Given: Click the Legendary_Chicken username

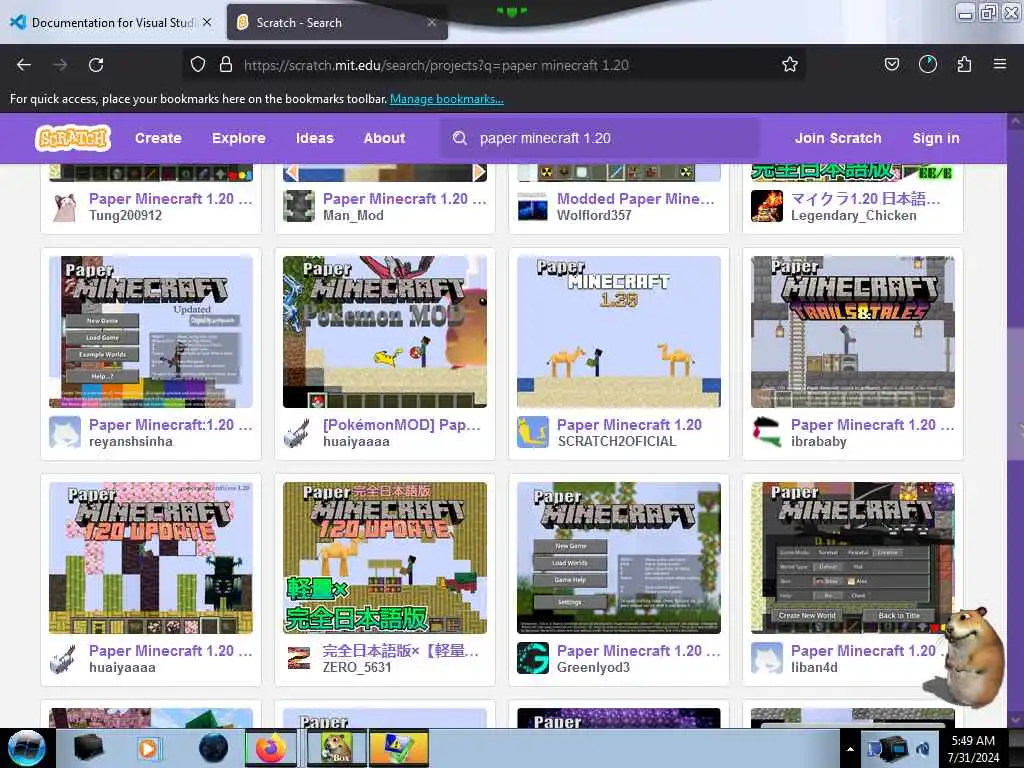Looking at the screenshot, I should coord(854,216).
